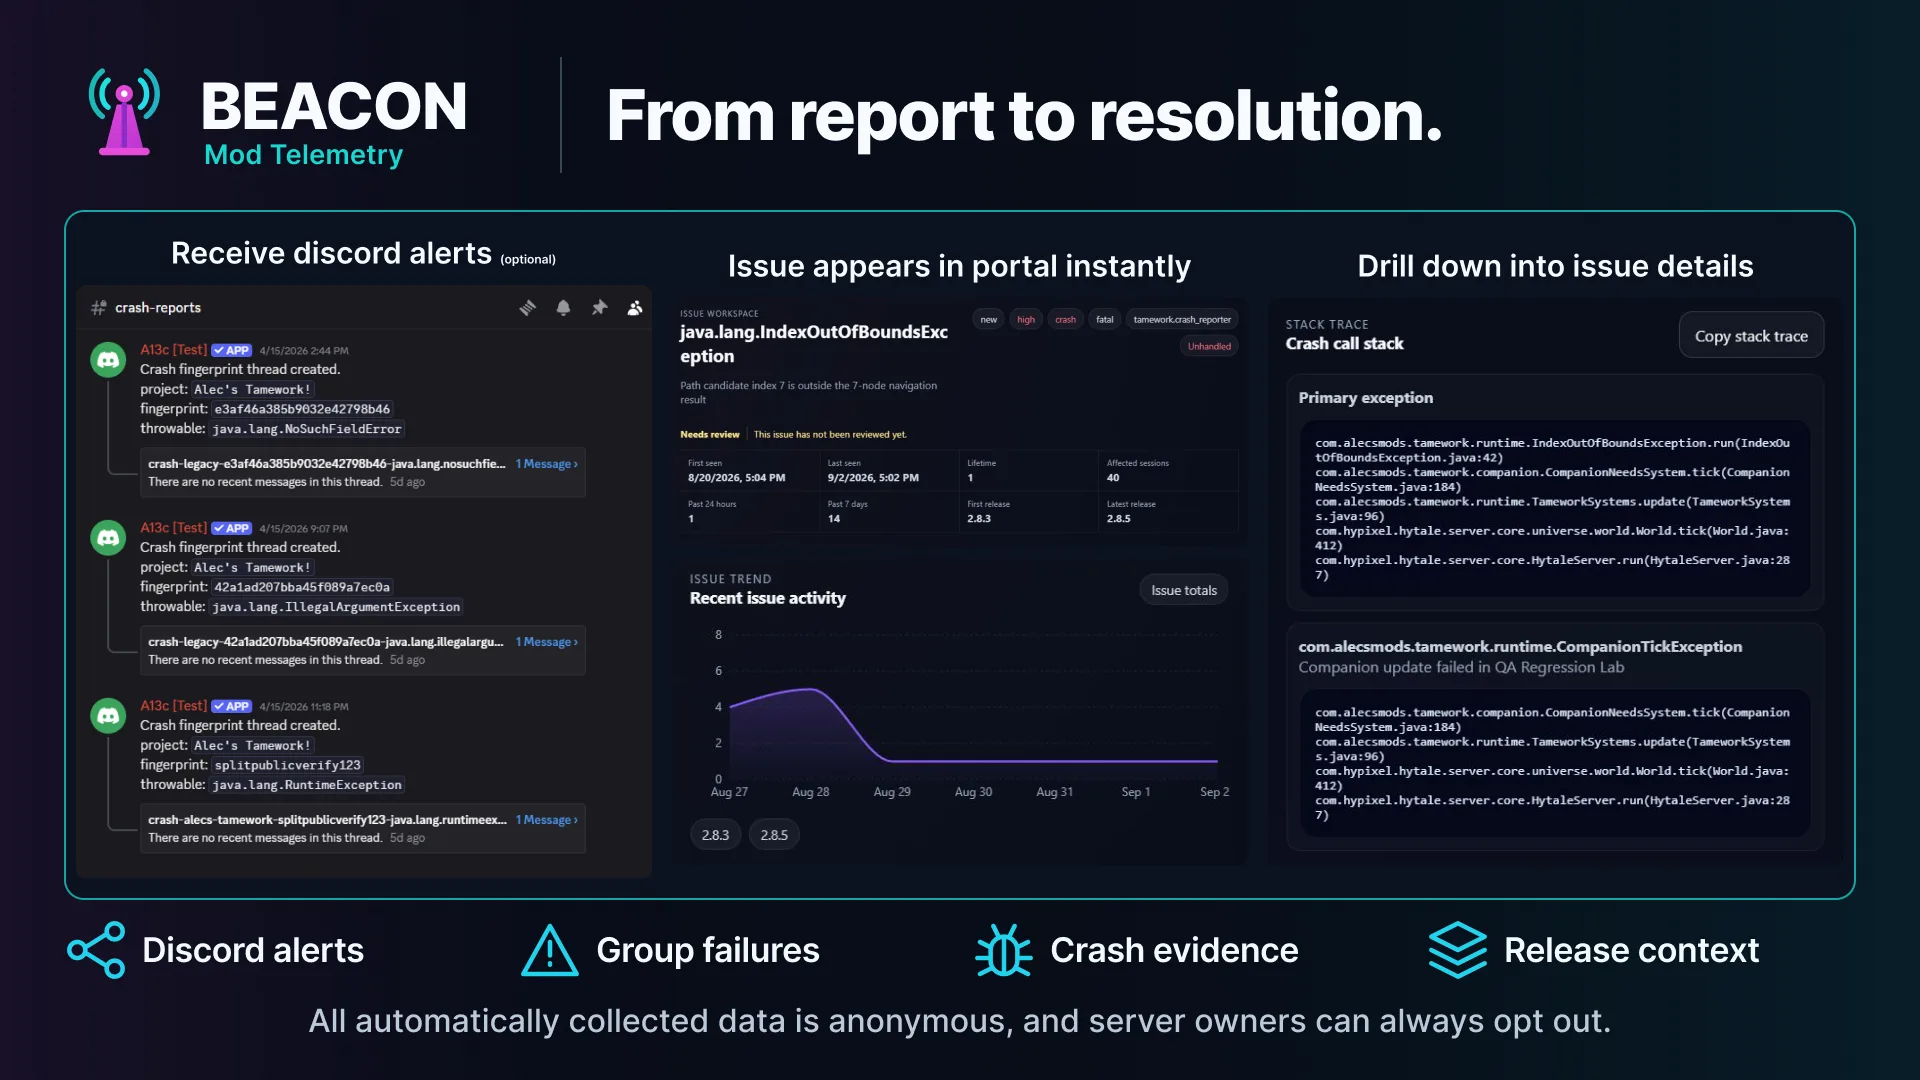Viewport: 1920px width, 1080px height.
Task: Click the Latest release value 2.8.5
Action: (x=1119, y=519)
